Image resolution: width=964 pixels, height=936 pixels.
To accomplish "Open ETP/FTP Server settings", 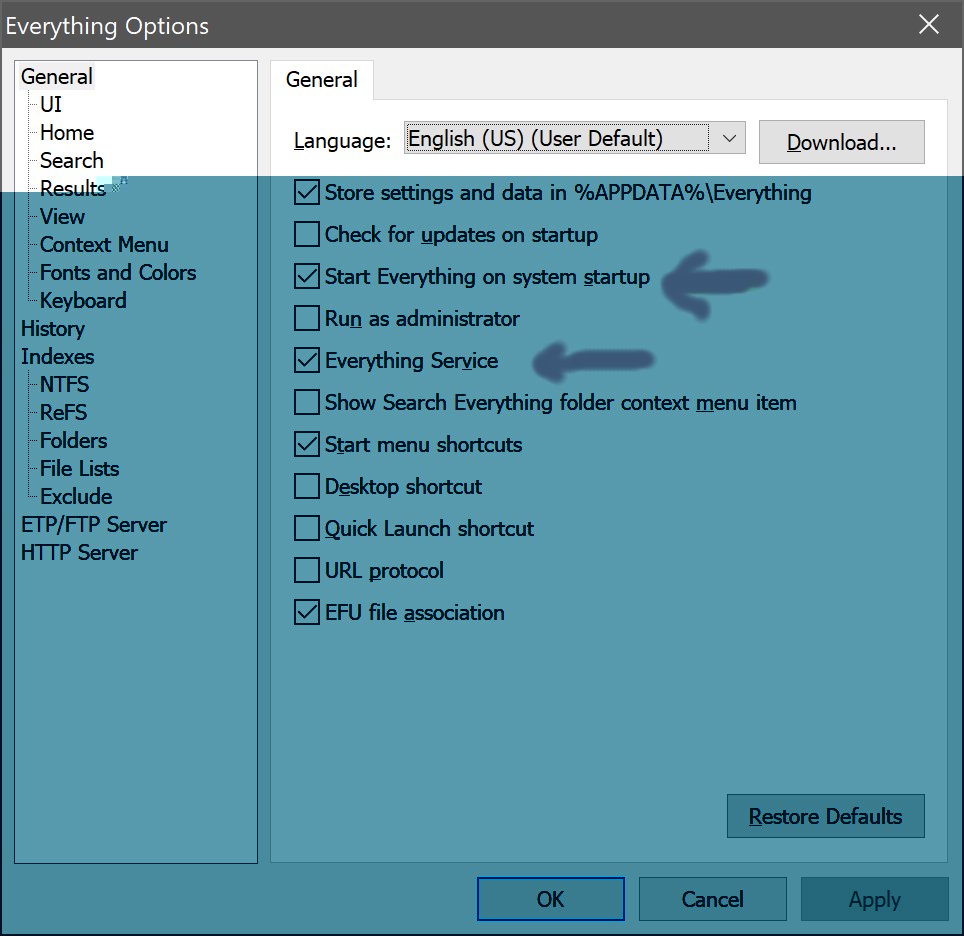I will [94, 525].
